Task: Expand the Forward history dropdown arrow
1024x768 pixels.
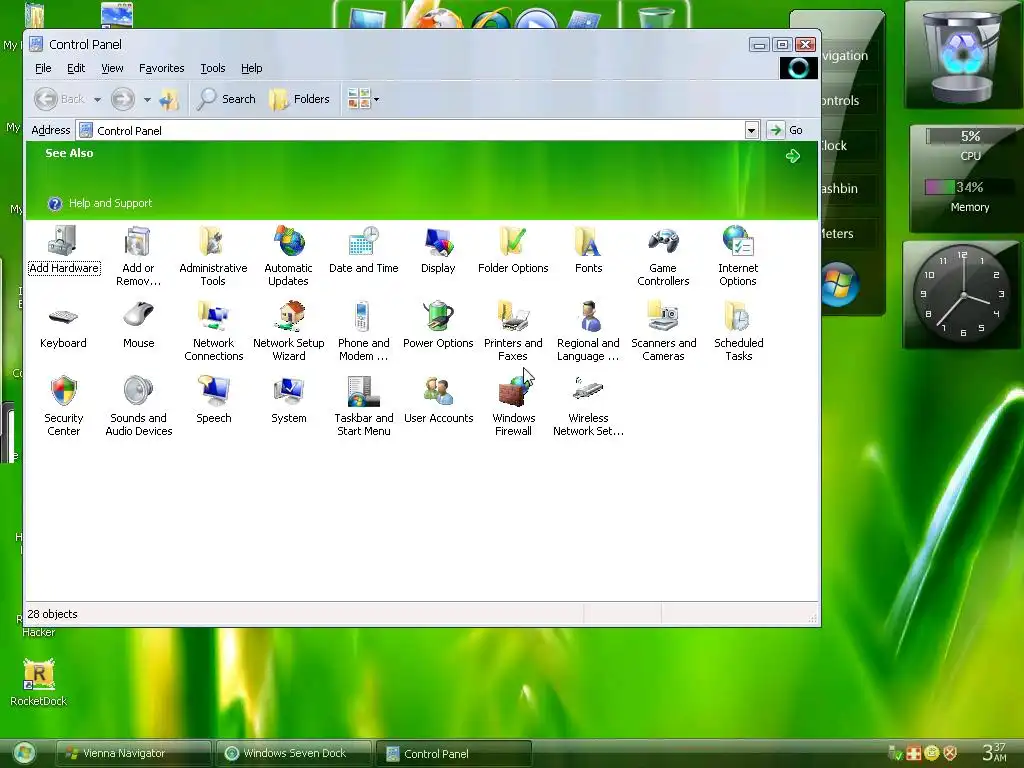Action: tap(147, 100)
